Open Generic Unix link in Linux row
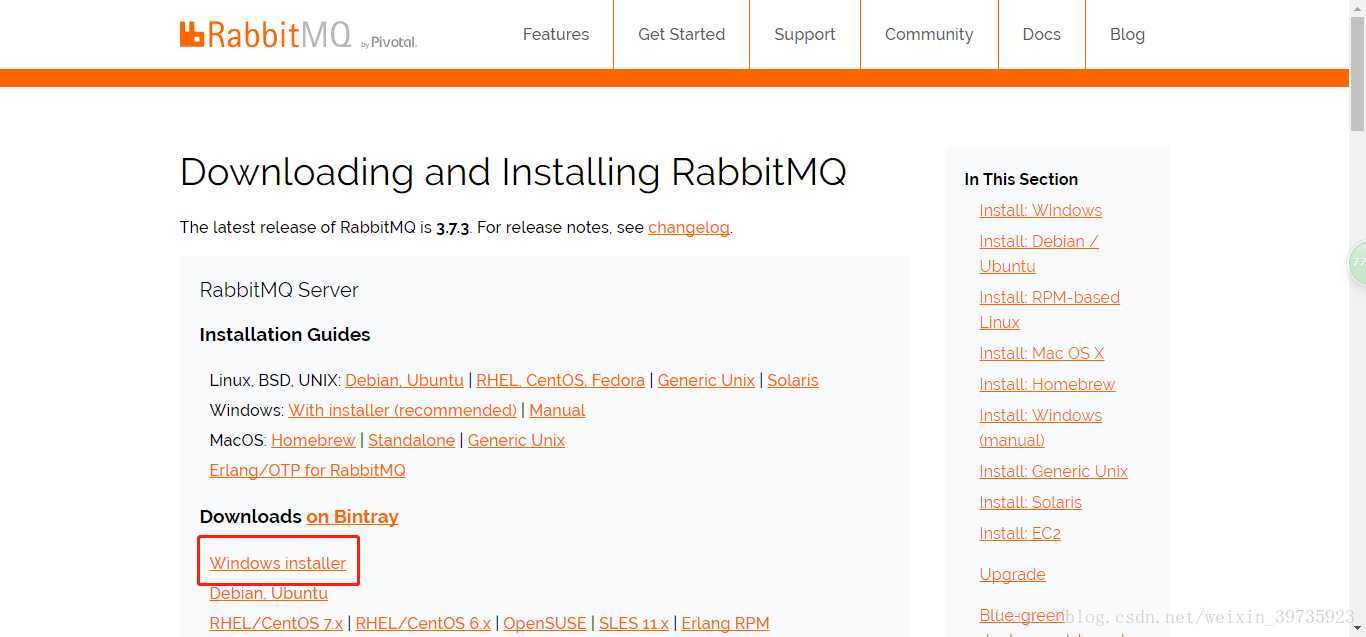The height and width of the screenshot is (637, 1366). [x=706, y=380]
